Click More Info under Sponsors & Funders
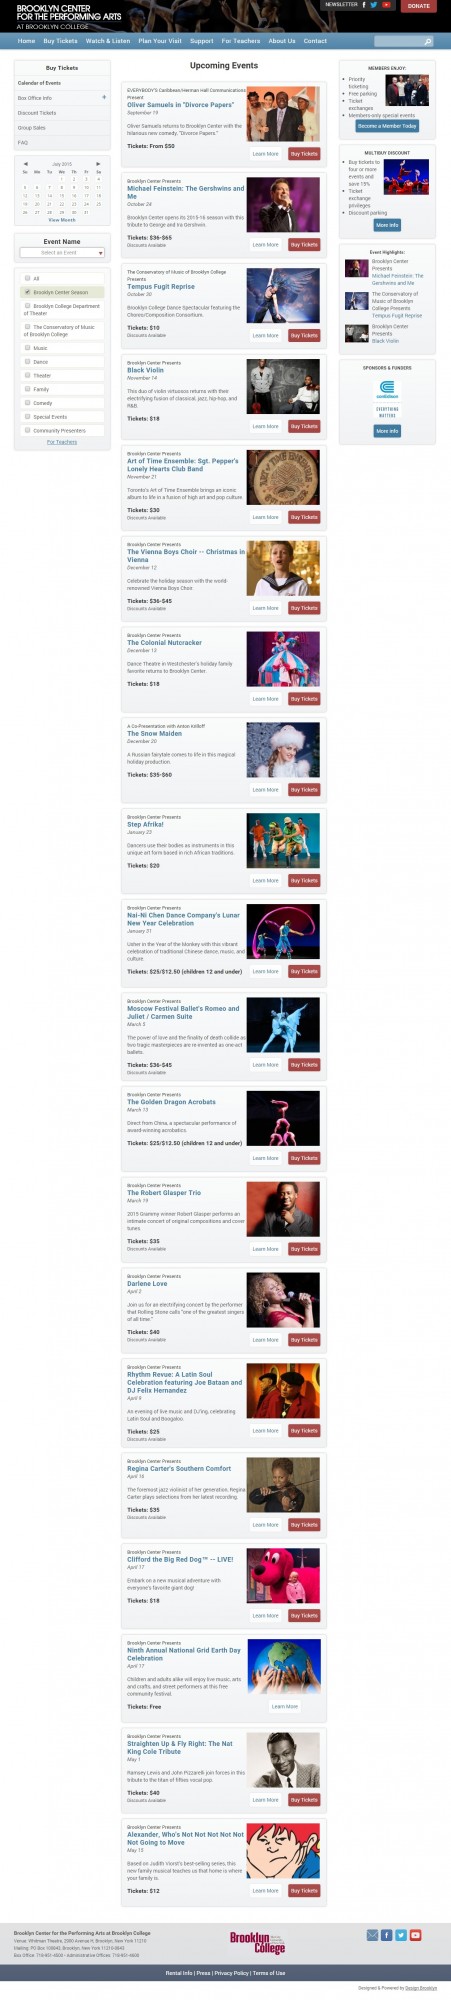This screenshot has height=2000, width=451. point(387,431)
